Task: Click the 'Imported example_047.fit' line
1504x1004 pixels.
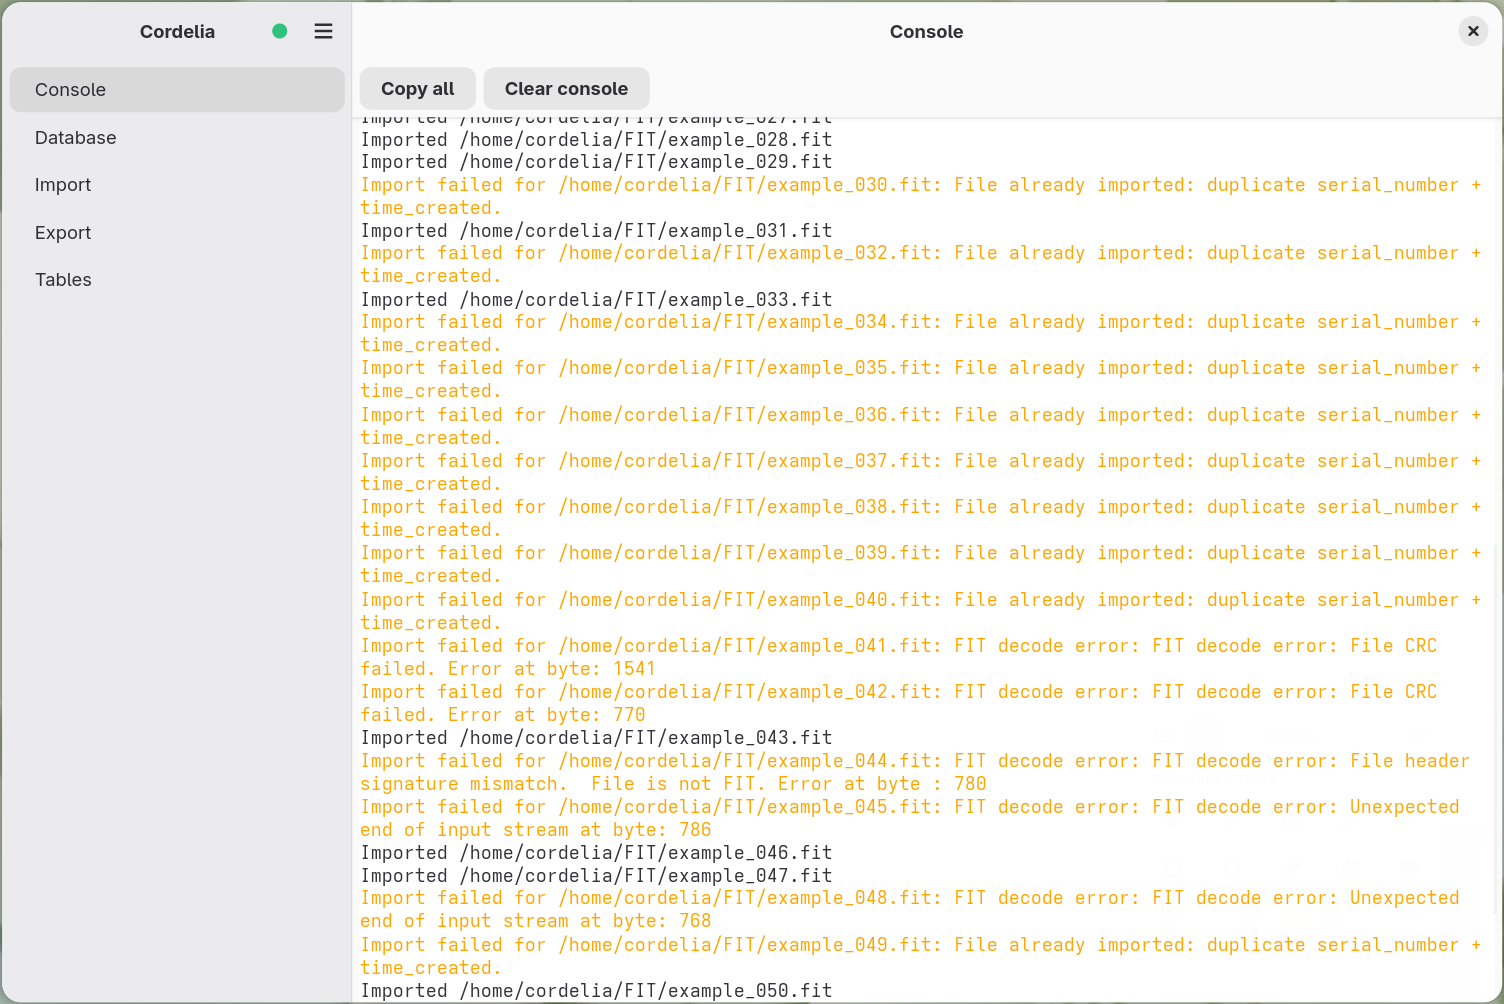Action: tap(597, 876)
